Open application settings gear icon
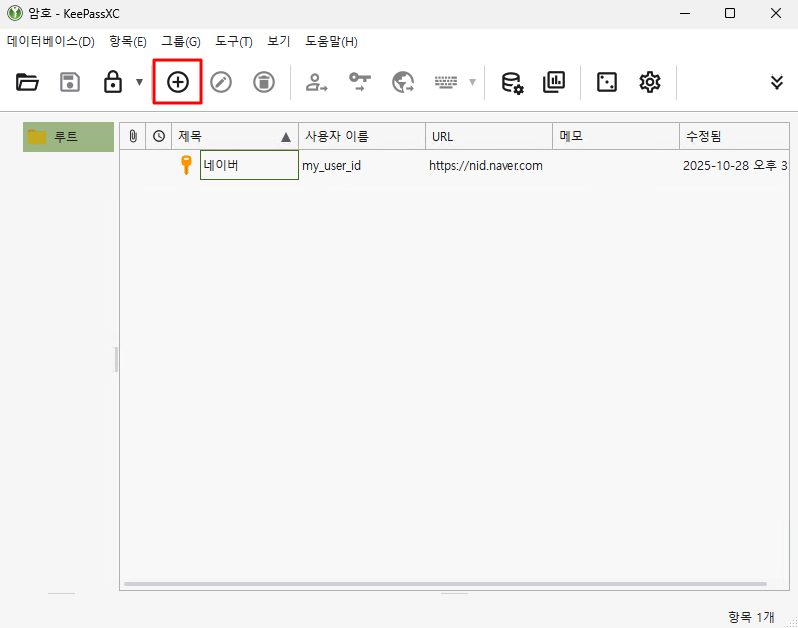 pyautogui.click(x=650, y=82)
